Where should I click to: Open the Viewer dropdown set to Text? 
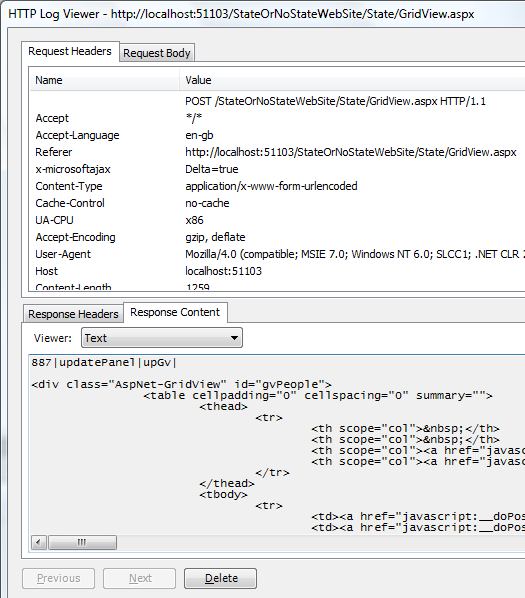pos(162,338)
